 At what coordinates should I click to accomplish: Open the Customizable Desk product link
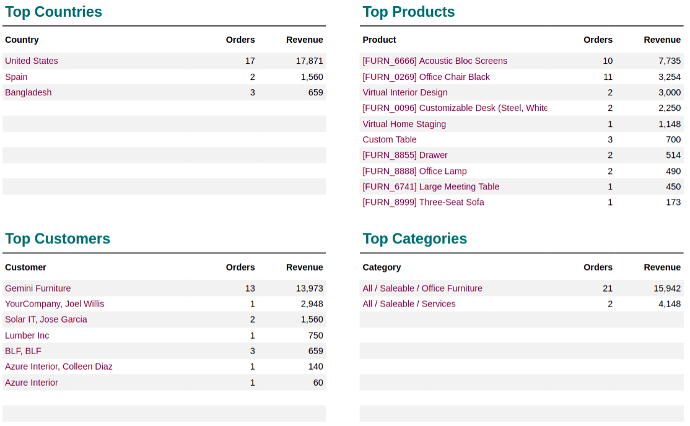click(x=454, y=108)
